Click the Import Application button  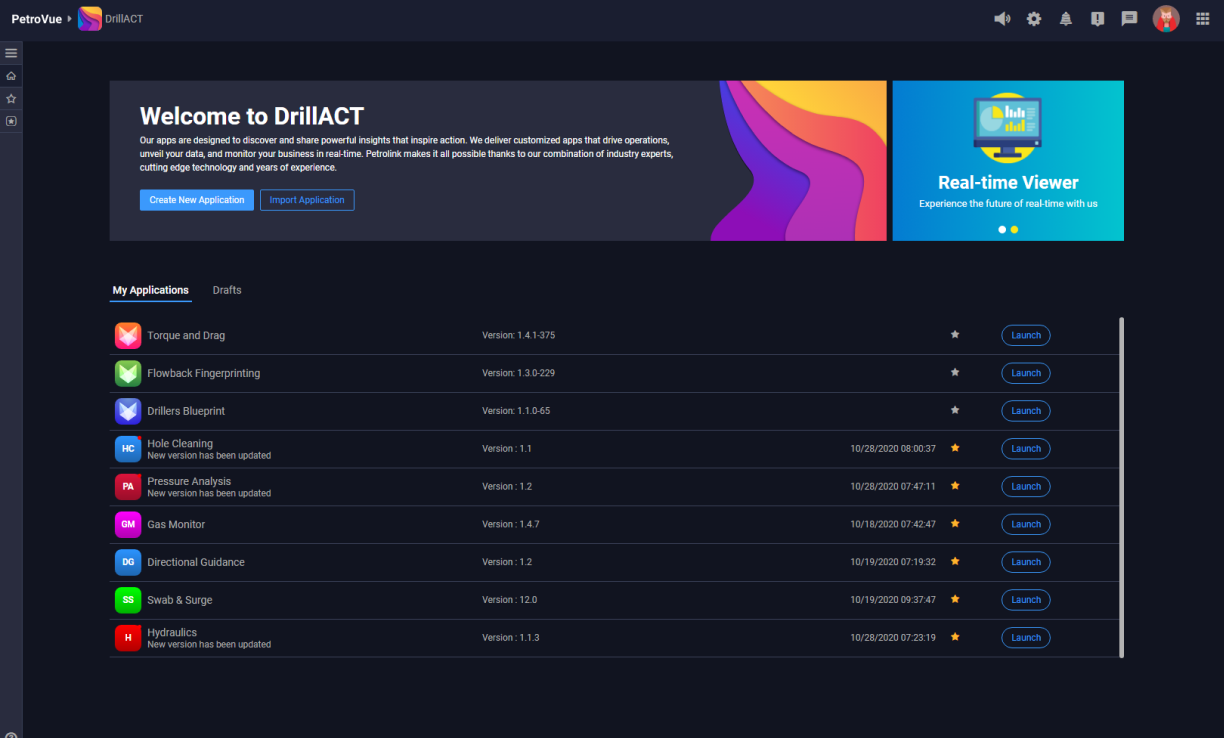(x=307, y=200)
